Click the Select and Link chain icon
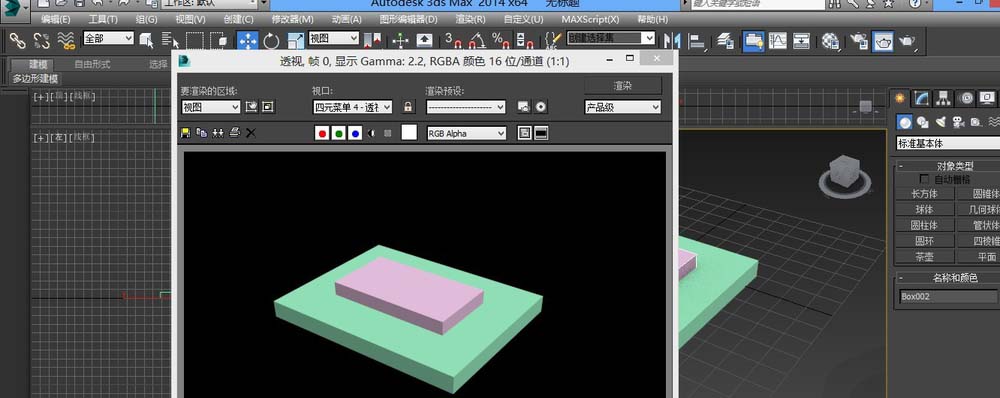 (x=17, y=41)
